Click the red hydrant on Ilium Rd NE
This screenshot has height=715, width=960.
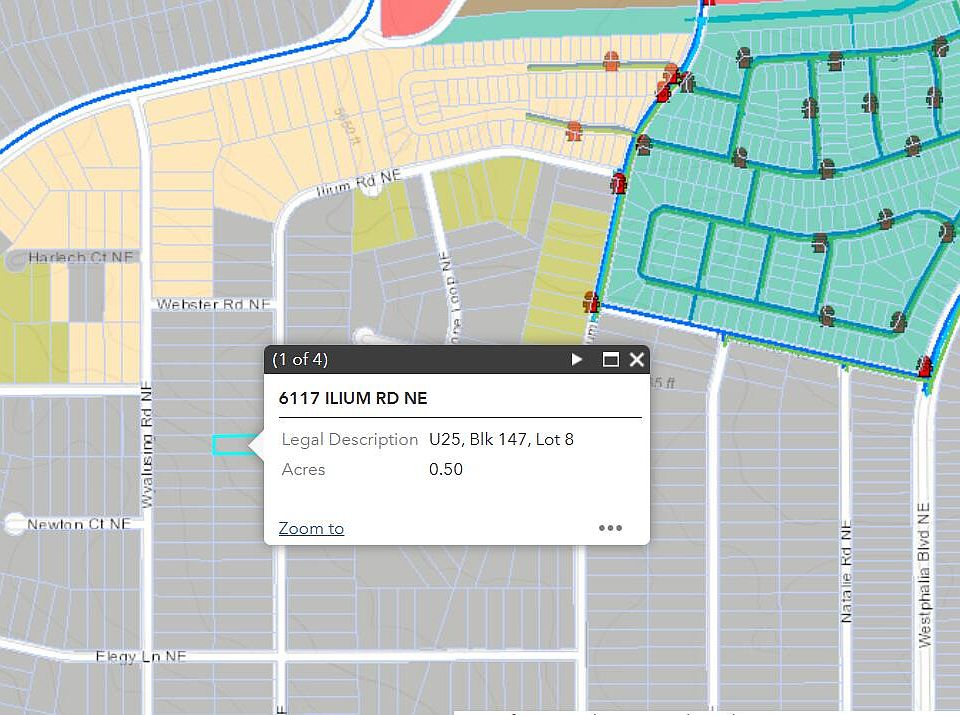pos(619,183)
